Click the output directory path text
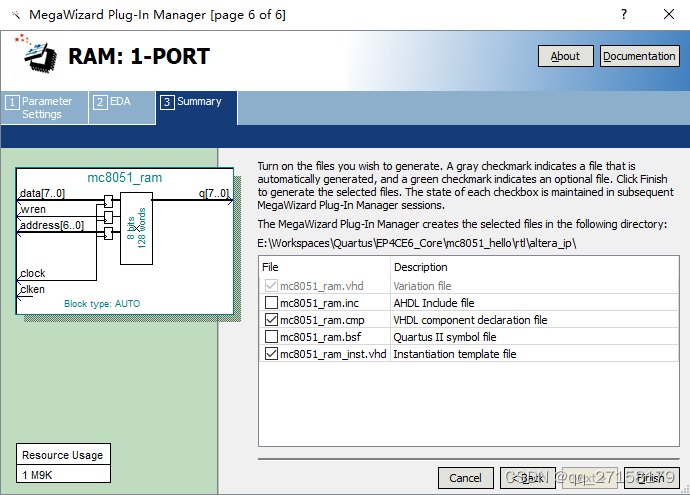This screenshot has height=495, width=690. click(x=417, y=243)
